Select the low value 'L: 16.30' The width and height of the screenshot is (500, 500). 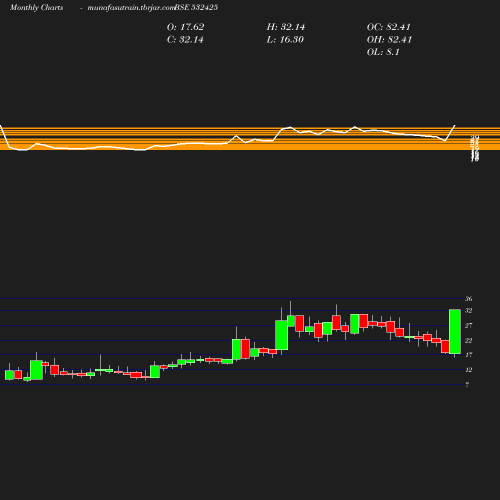click(285, 40)
